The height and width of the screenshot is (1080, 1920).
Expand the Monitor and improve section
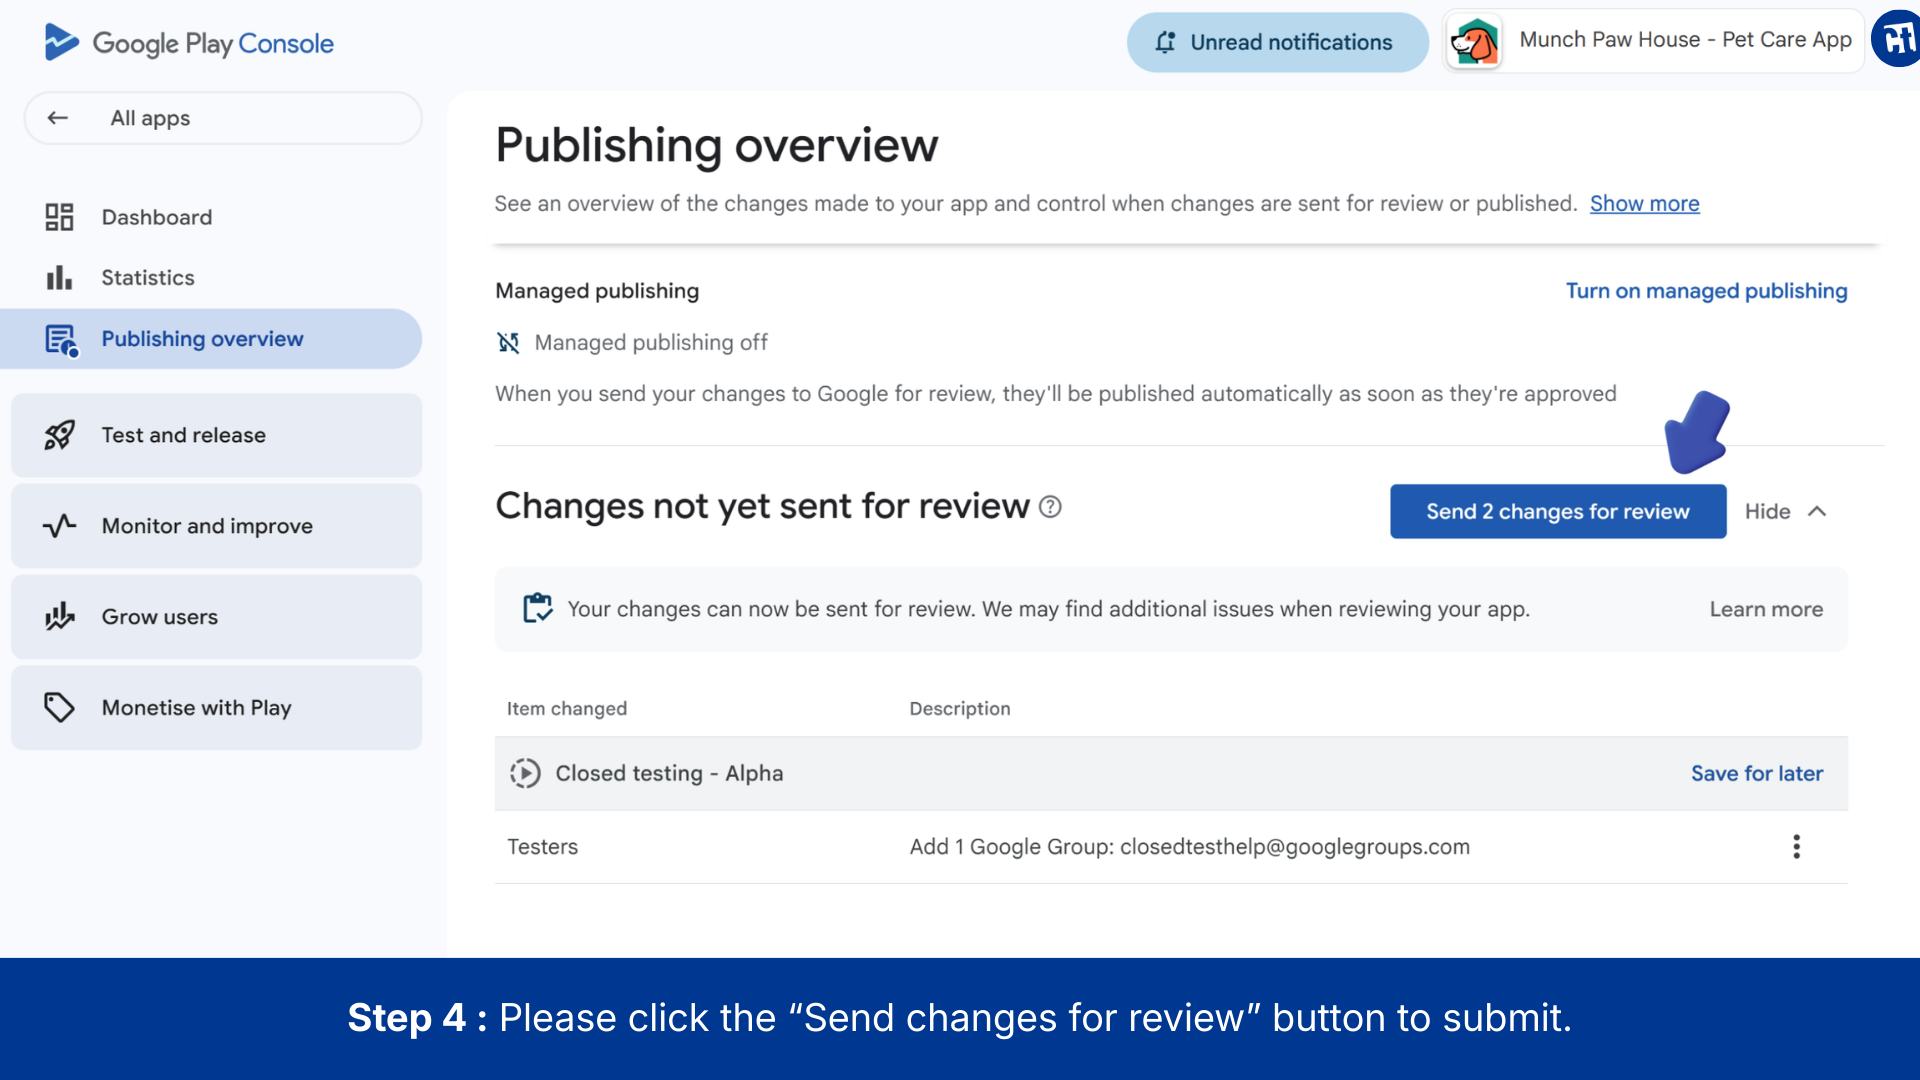216,526
